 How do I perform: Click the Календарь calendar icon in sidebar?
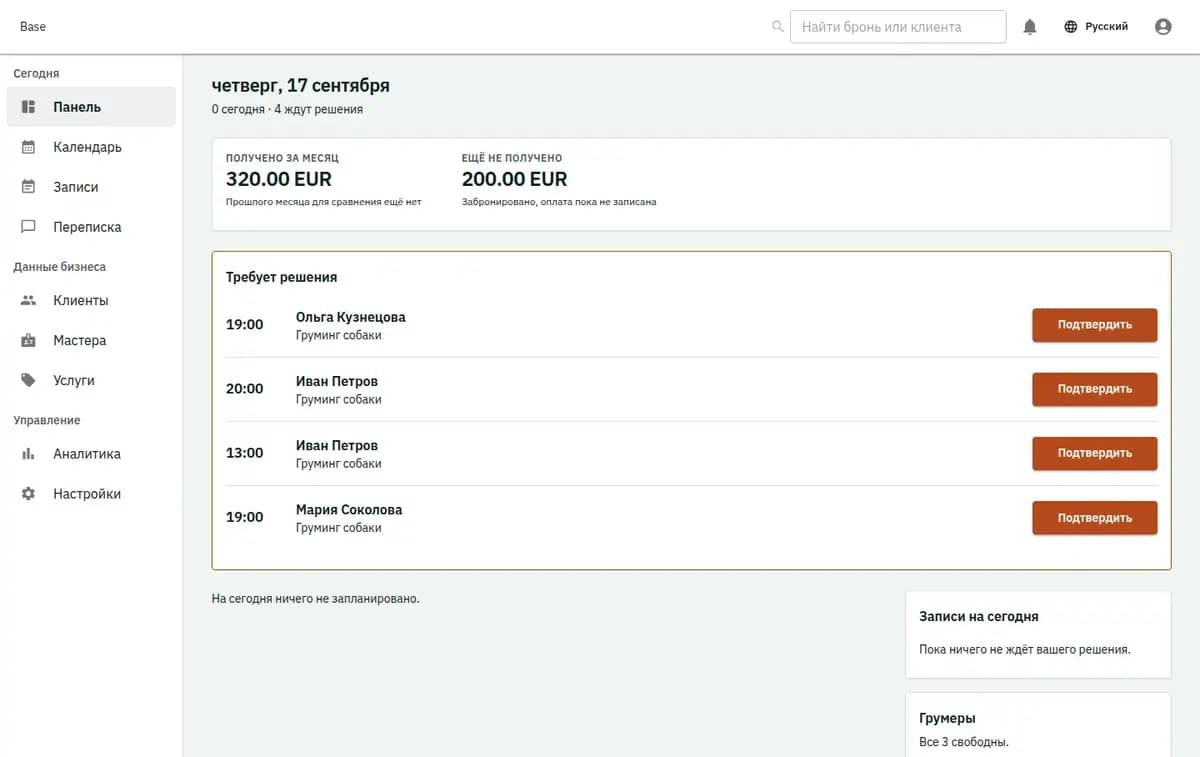click(29, 147)
